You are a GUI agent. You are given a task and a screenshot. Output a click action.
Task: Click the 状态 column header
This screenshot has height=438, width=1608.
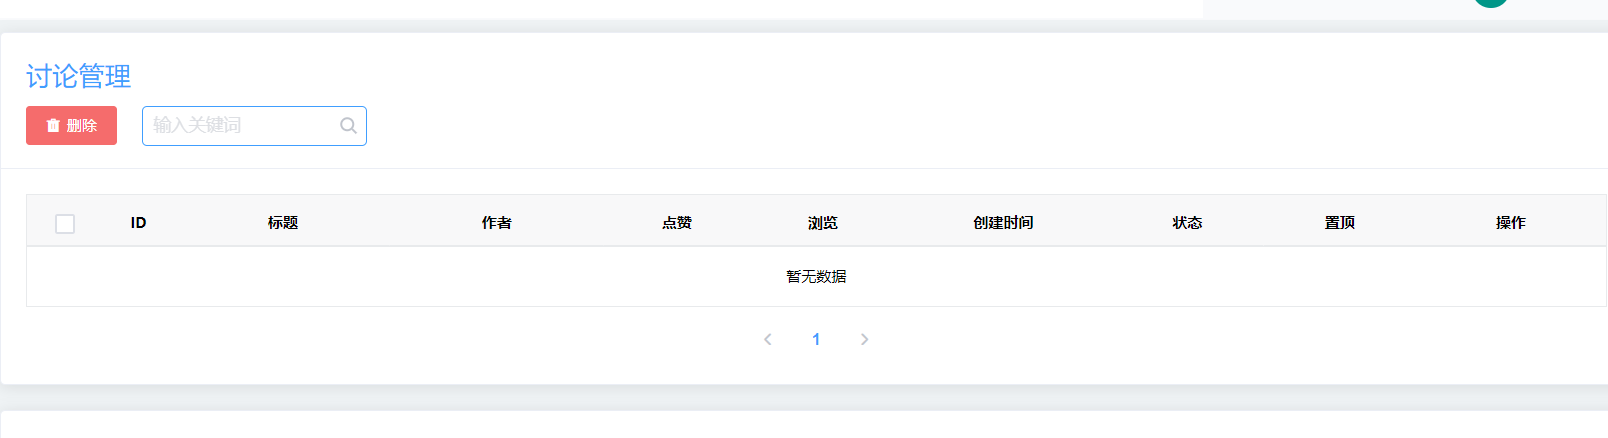(1187, 222)
